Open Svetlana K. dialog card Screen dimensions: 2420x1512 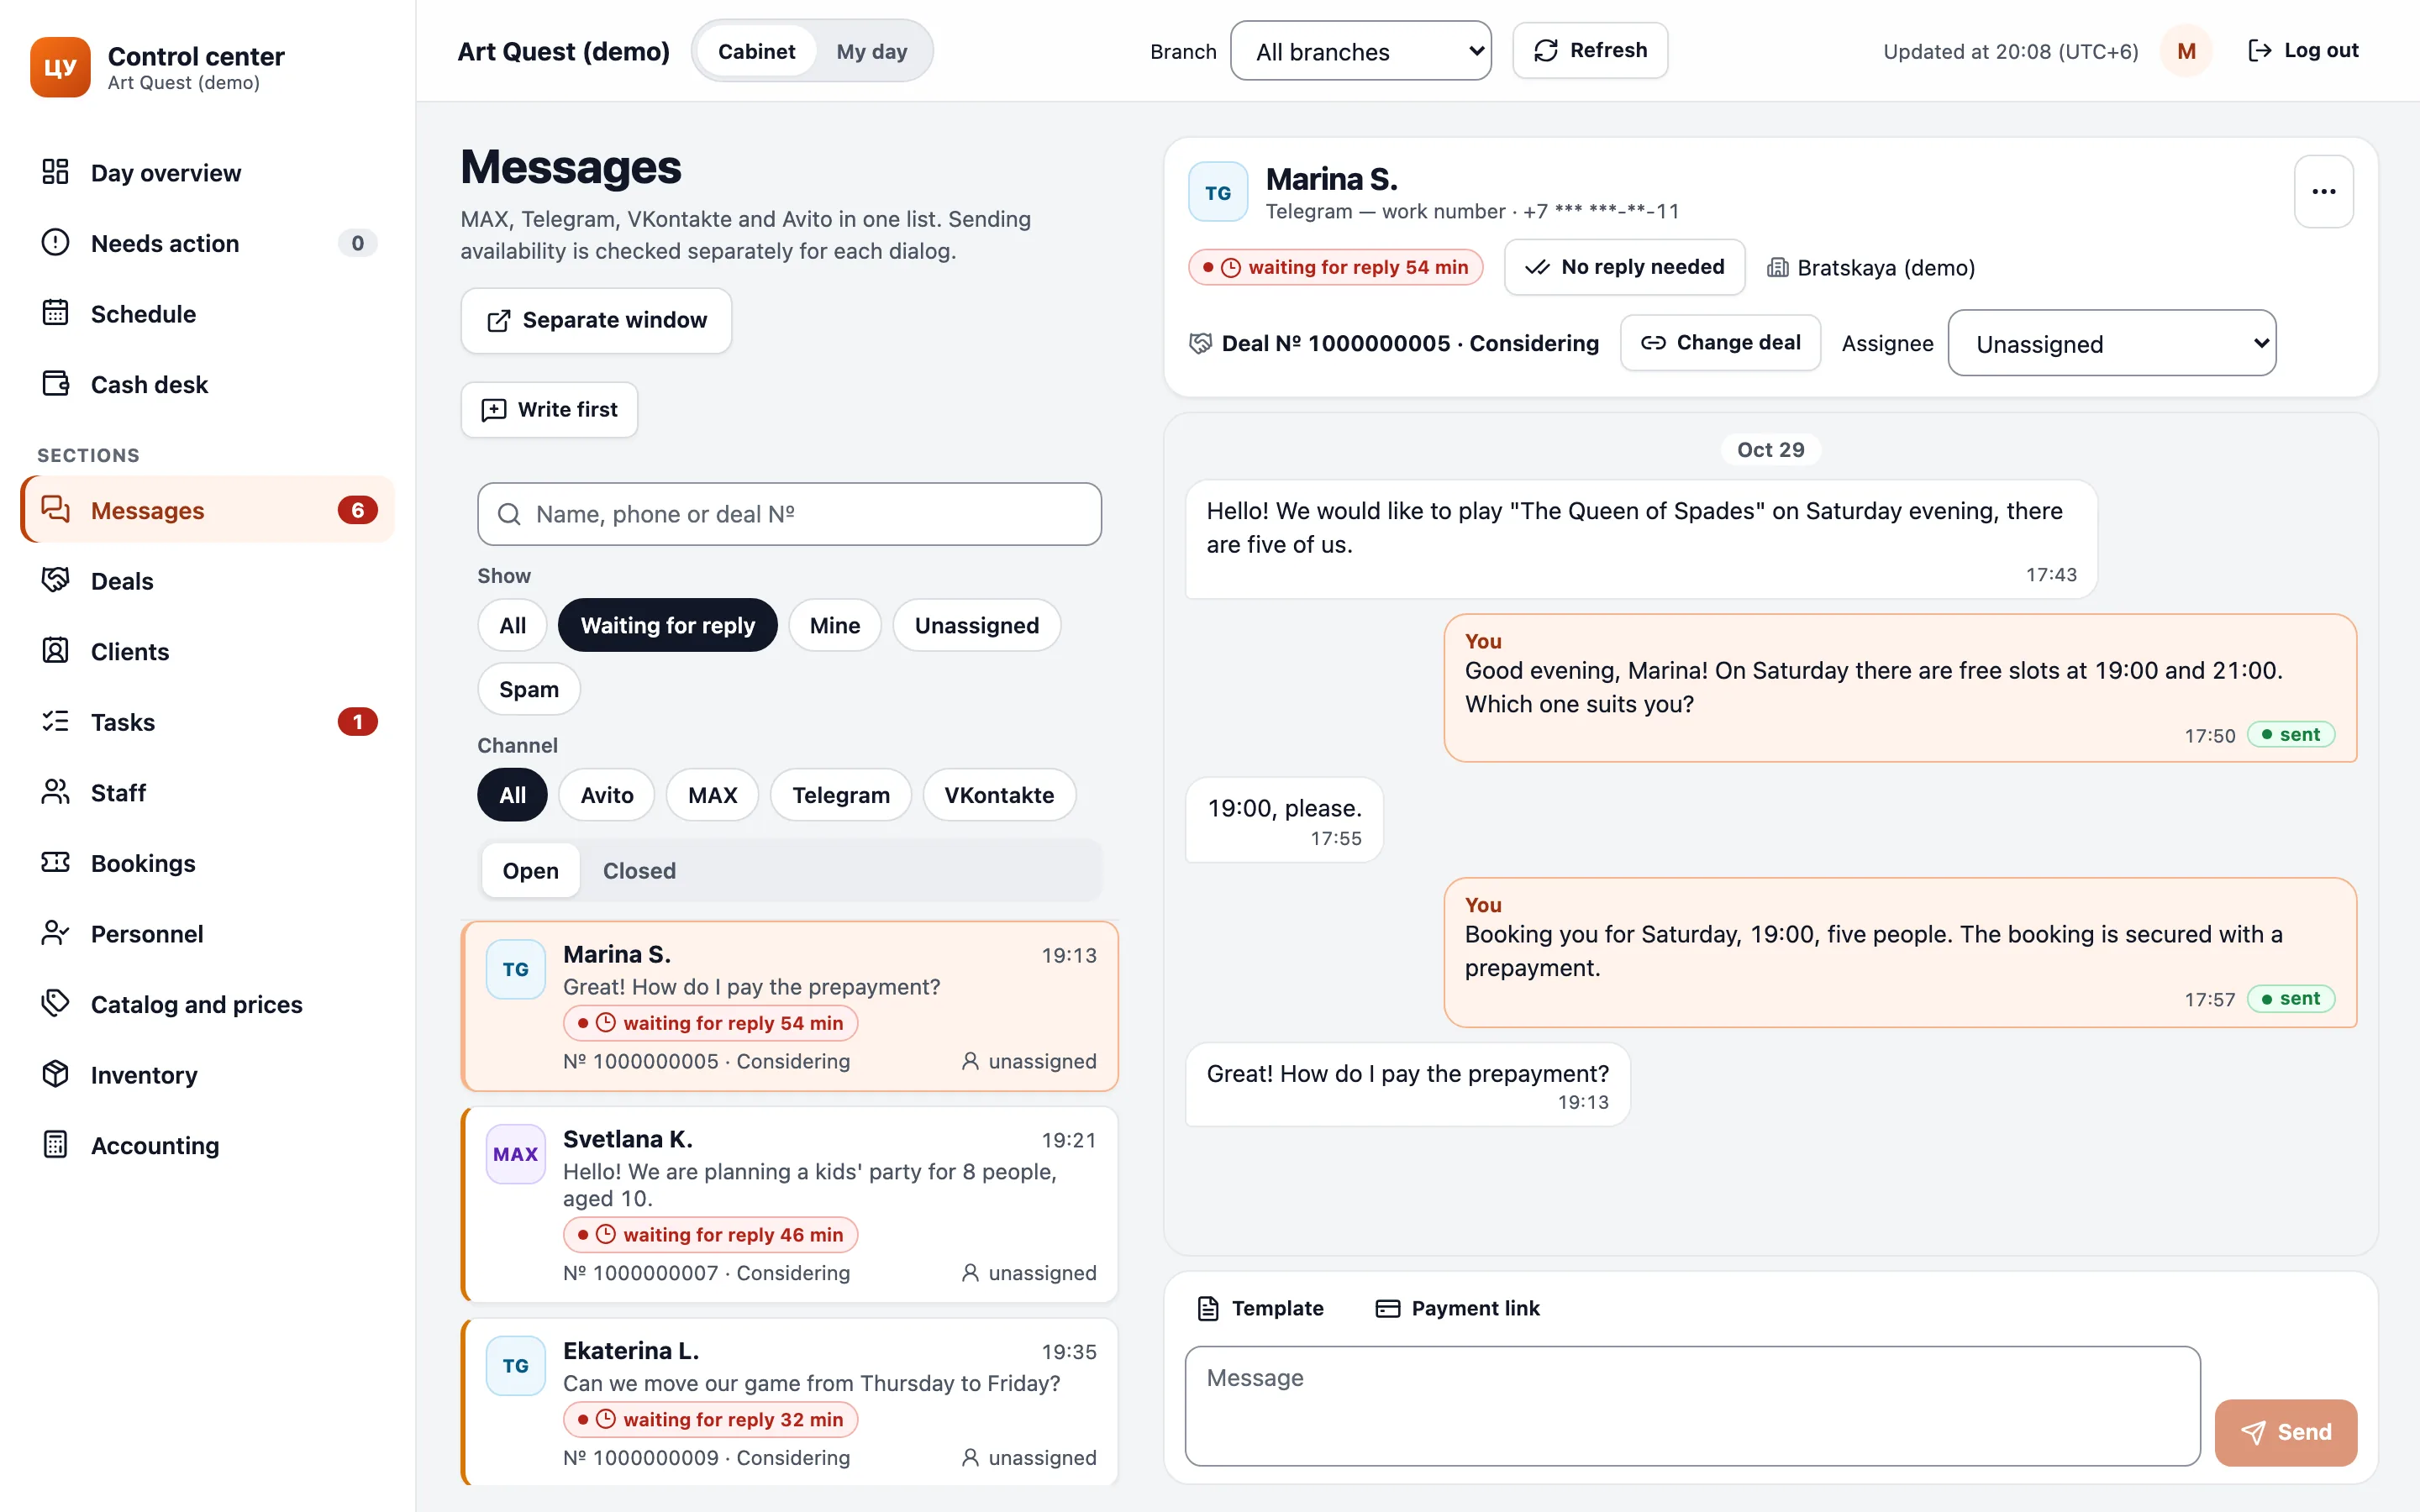pyautogui.click(x=789, y=1204)
